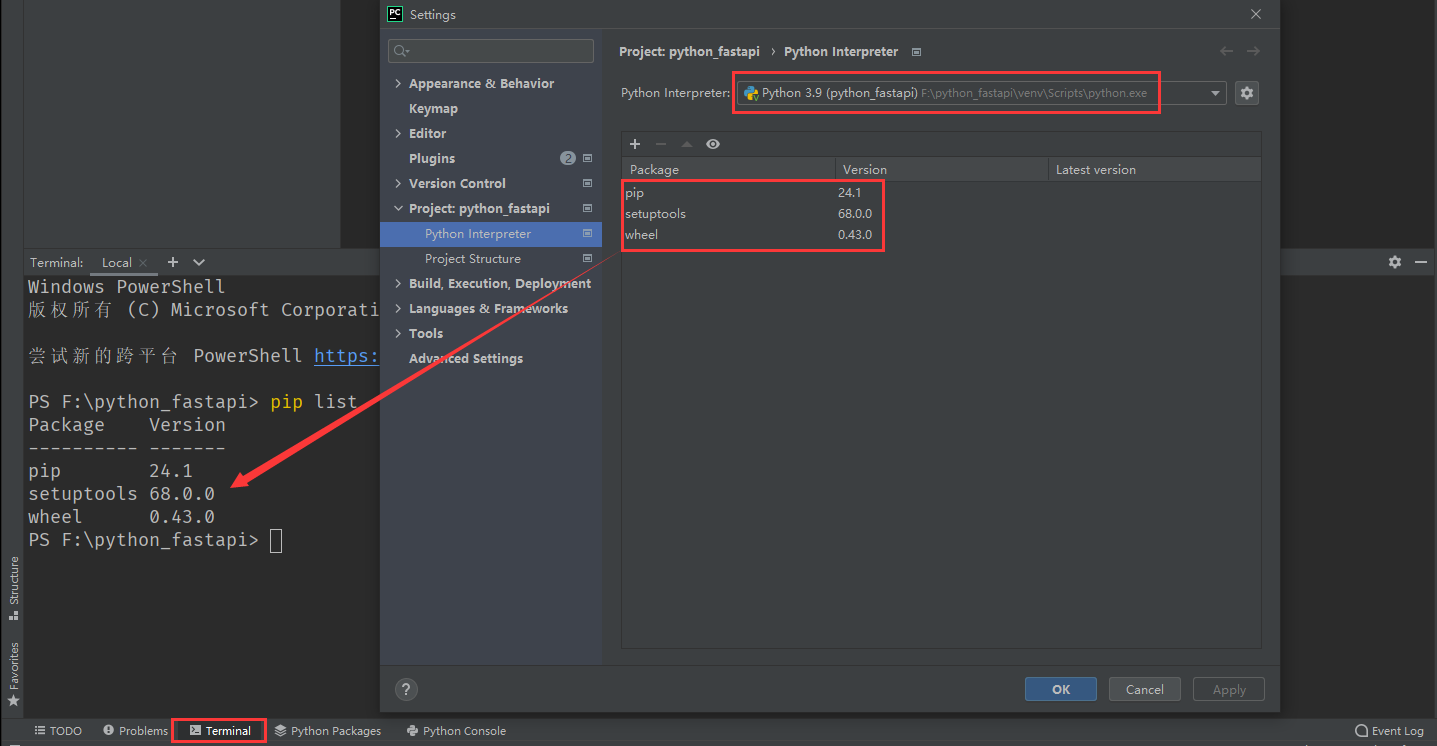Switch to the Python Packages tab
Screen dimensions: 1437x746
pos(328,731)
